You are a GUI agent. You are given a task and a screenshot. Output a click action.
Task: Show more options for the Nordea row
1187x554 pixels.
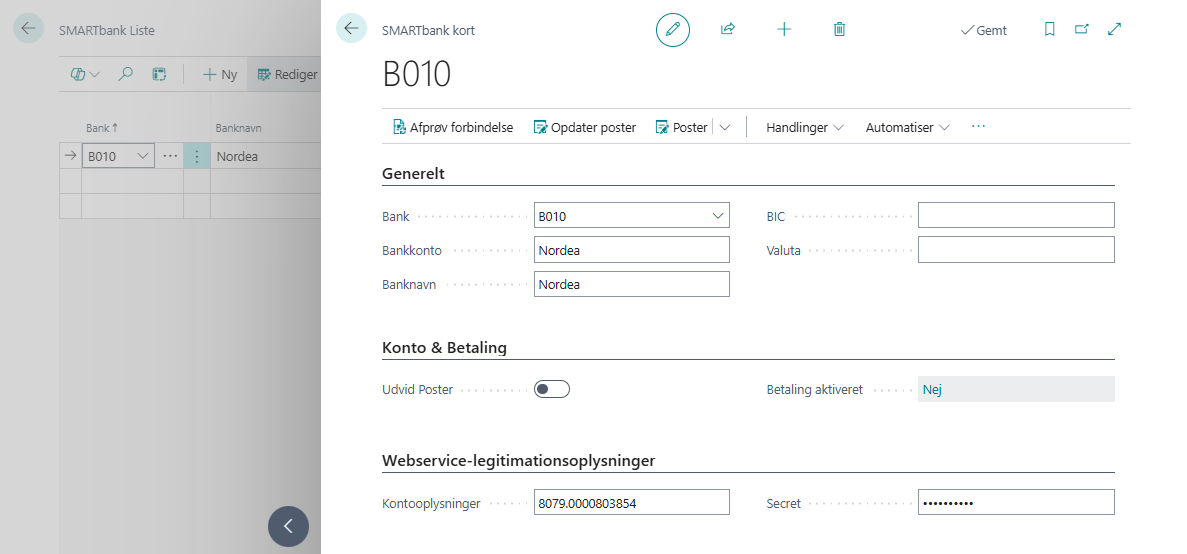(x=197, y=156)
